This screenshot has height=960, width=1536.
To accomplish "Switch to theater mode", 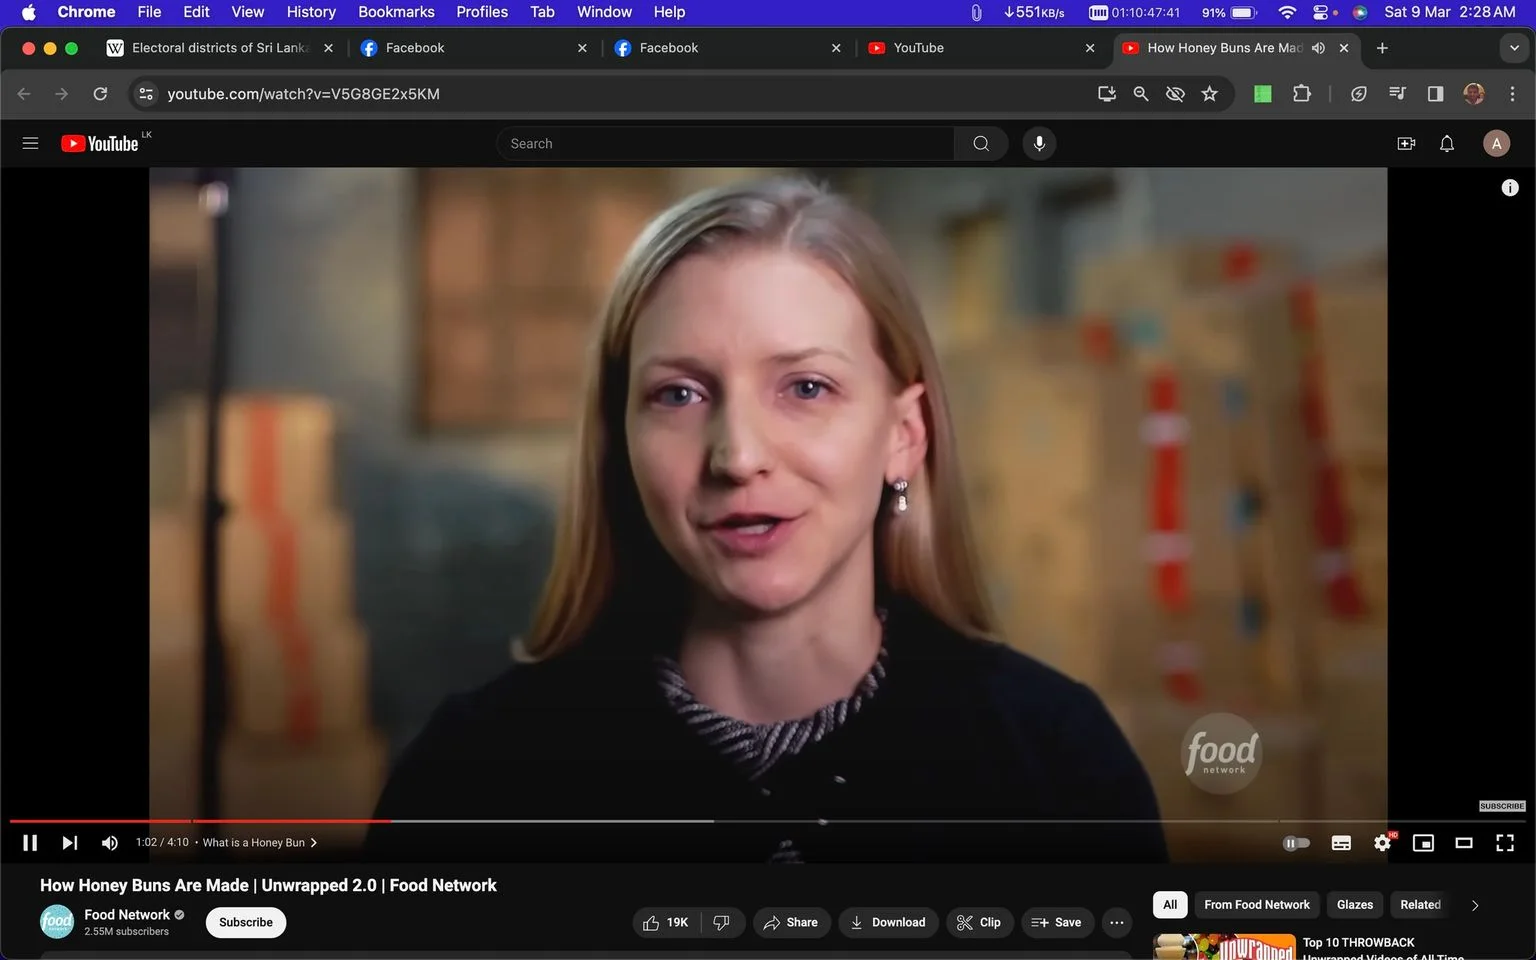I will (x=1463, y=843).
